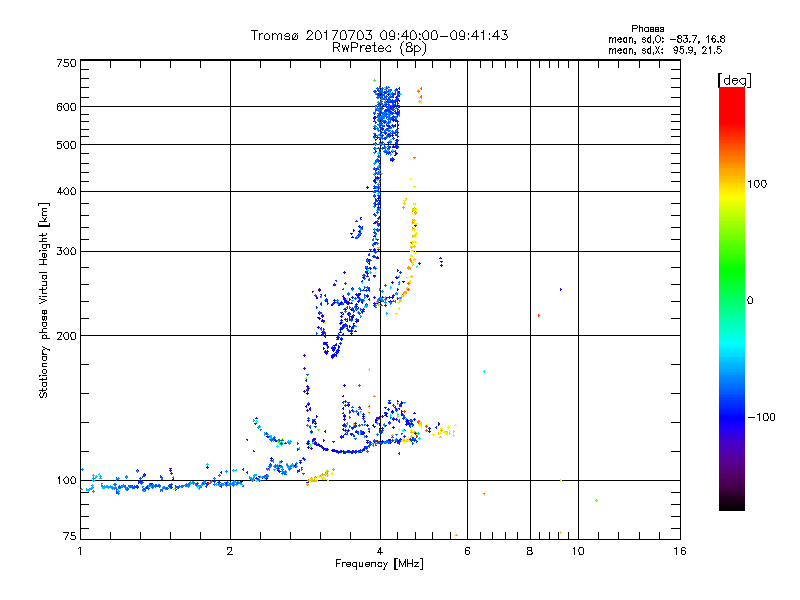Click the y-axis label '600'
This screenshot has height=600, width=800.
click(66, 107)
